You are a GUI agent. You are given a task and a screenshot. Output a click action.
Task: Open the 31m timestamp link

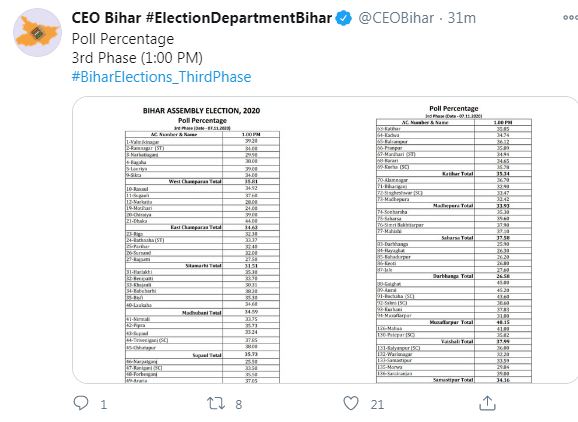click(462, 18)
